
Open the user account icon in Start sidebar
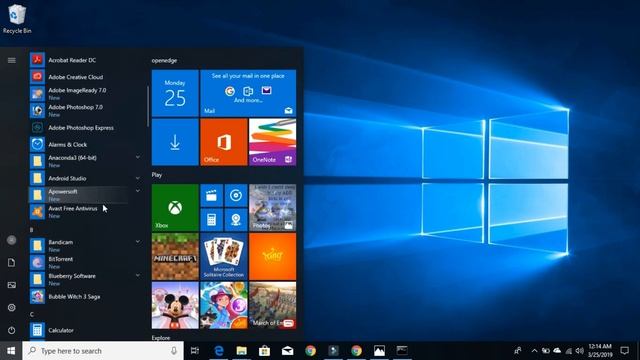coord(11,240)
